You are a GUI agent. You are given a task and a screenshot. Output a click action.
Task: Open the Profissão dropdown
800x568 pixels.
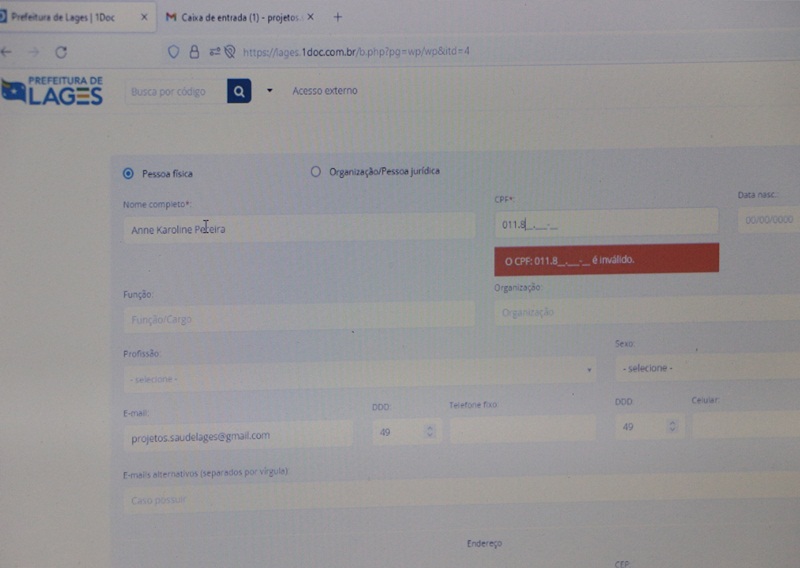(360, 378)
